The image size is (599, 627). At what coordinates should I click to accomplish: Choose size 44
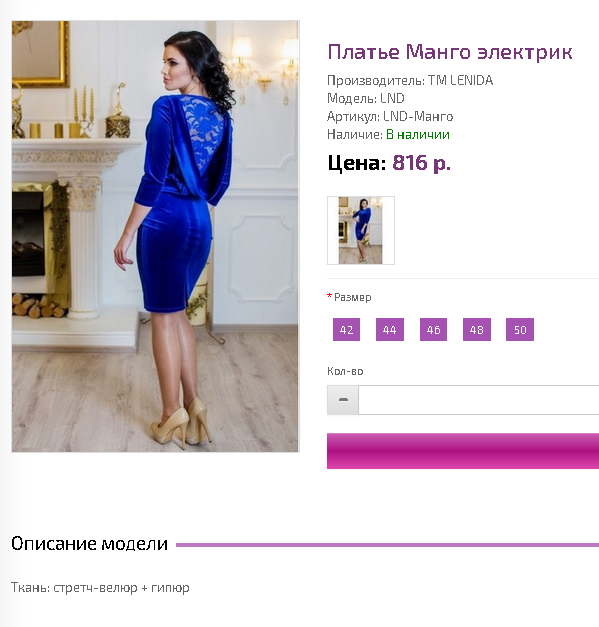(390, 329)
